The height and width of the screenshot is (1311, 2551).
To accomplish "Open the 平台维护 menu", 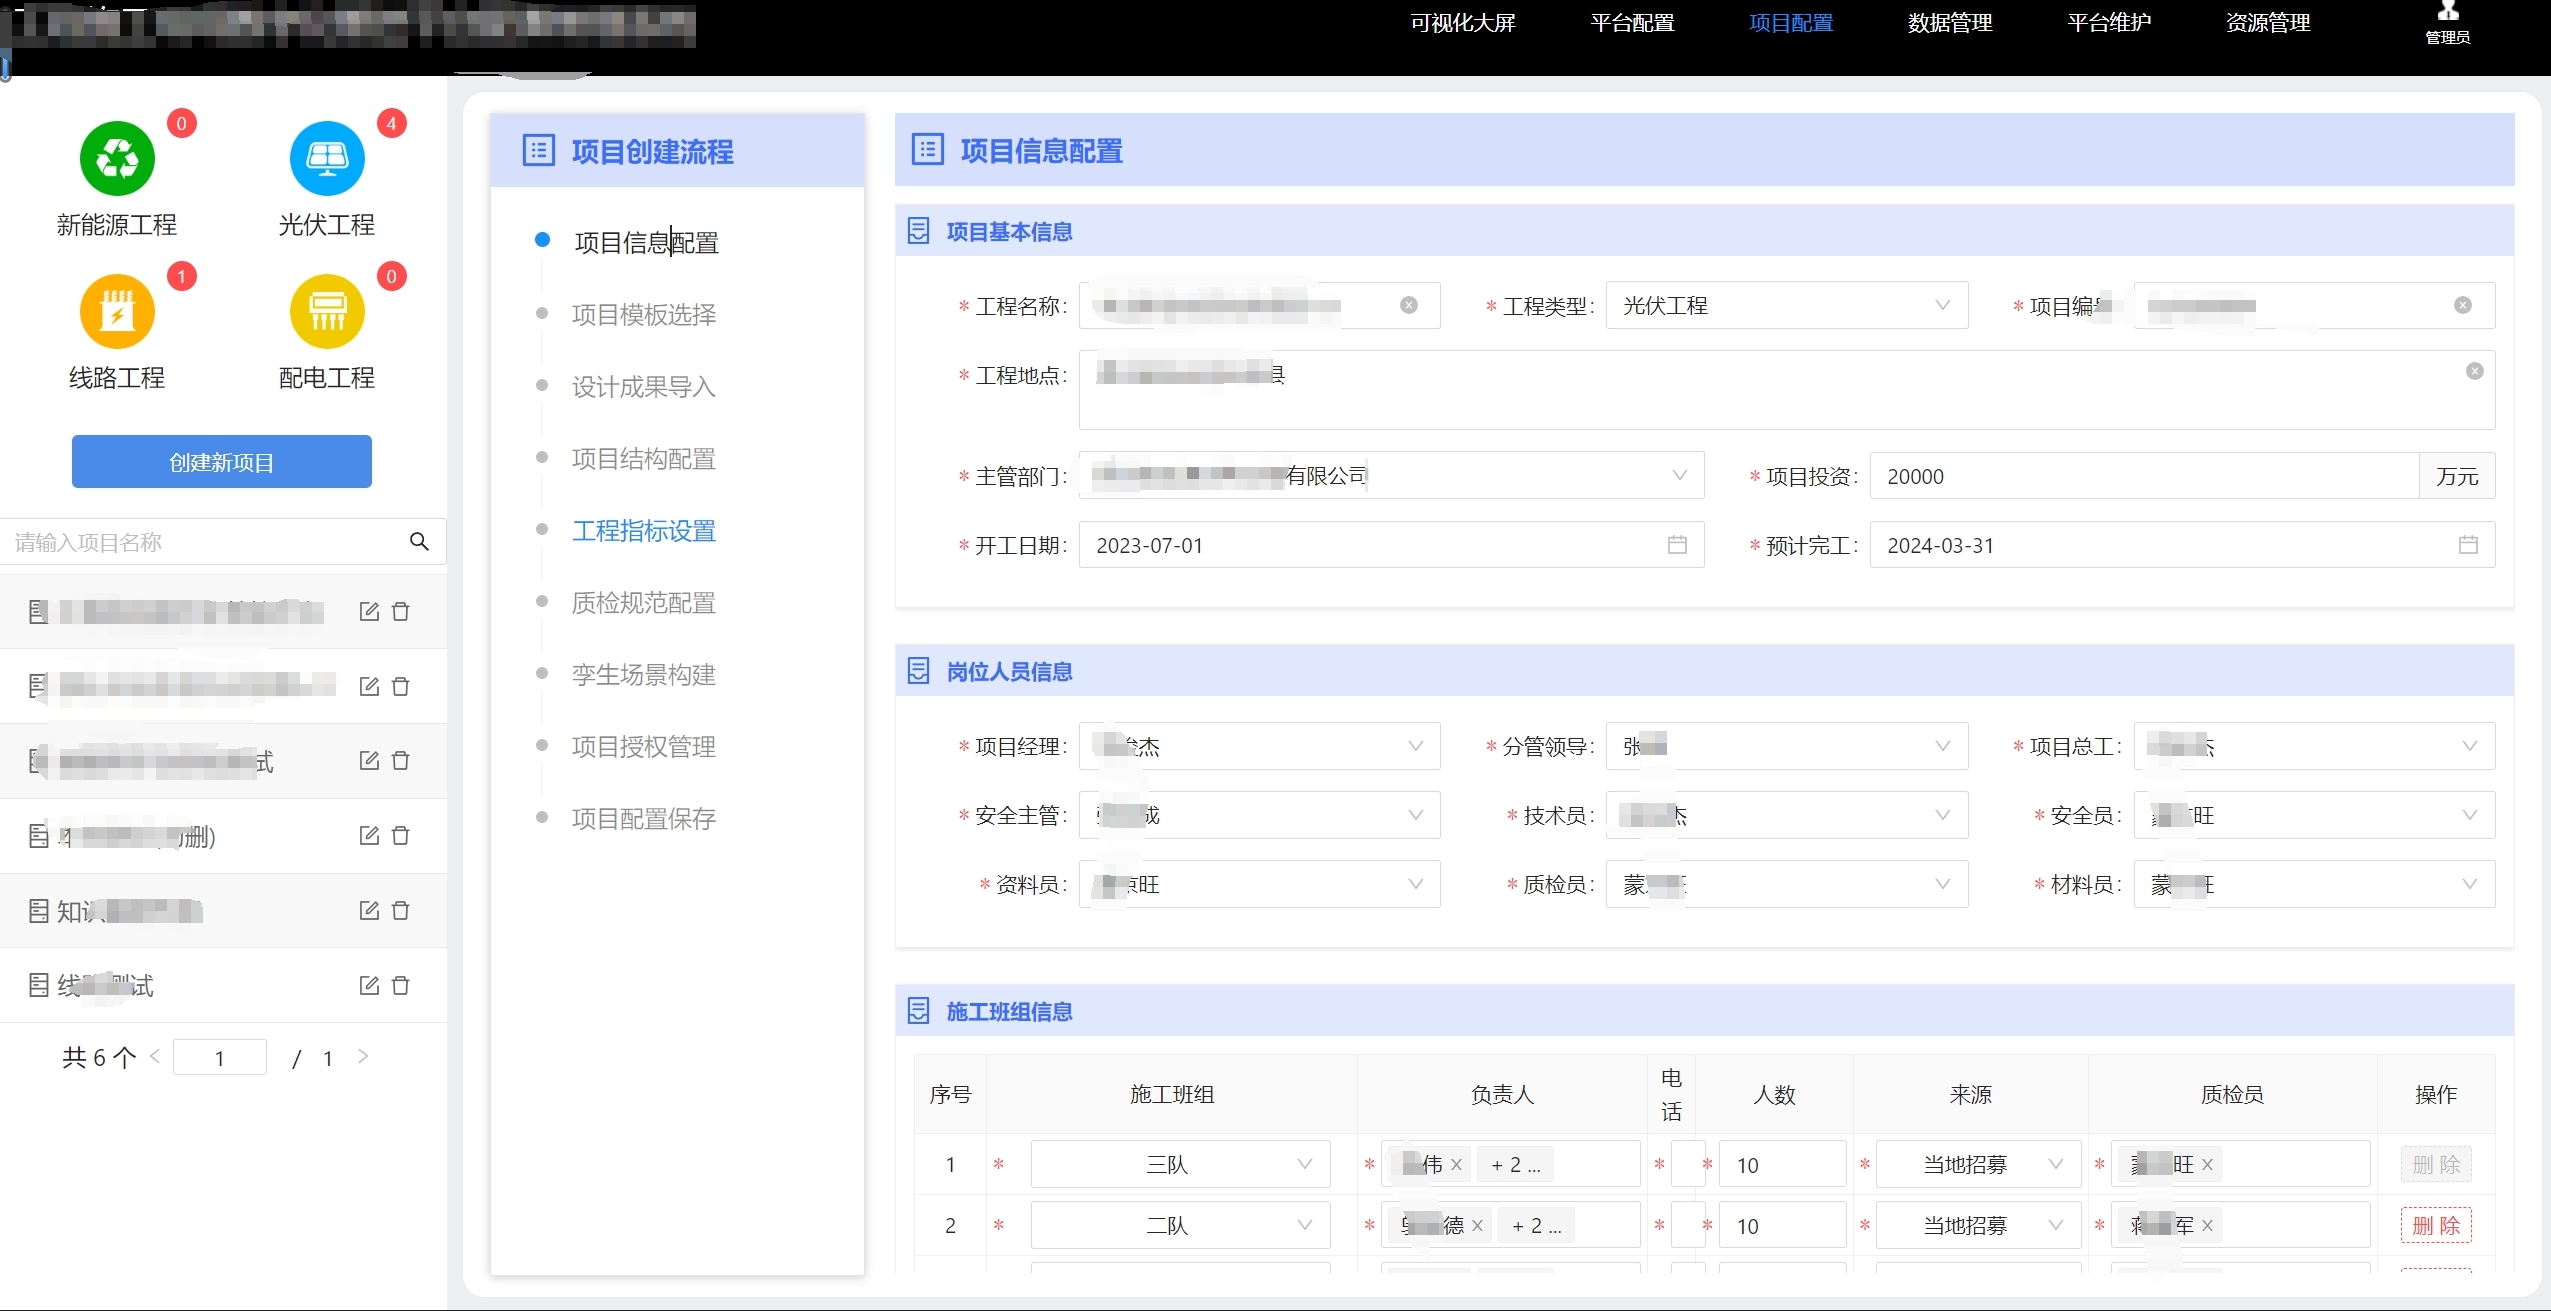I will pyautogui.click(x=2109, y=22).
